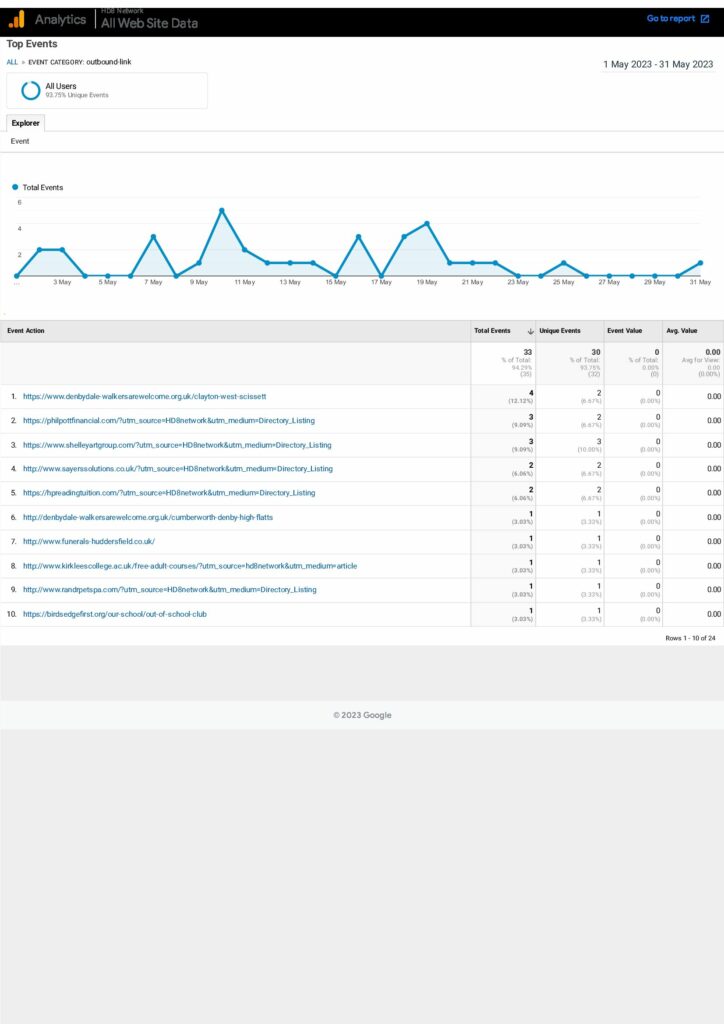Select the Explorer tab
This screenshot has height=1024, width=724.
(25, 123)
